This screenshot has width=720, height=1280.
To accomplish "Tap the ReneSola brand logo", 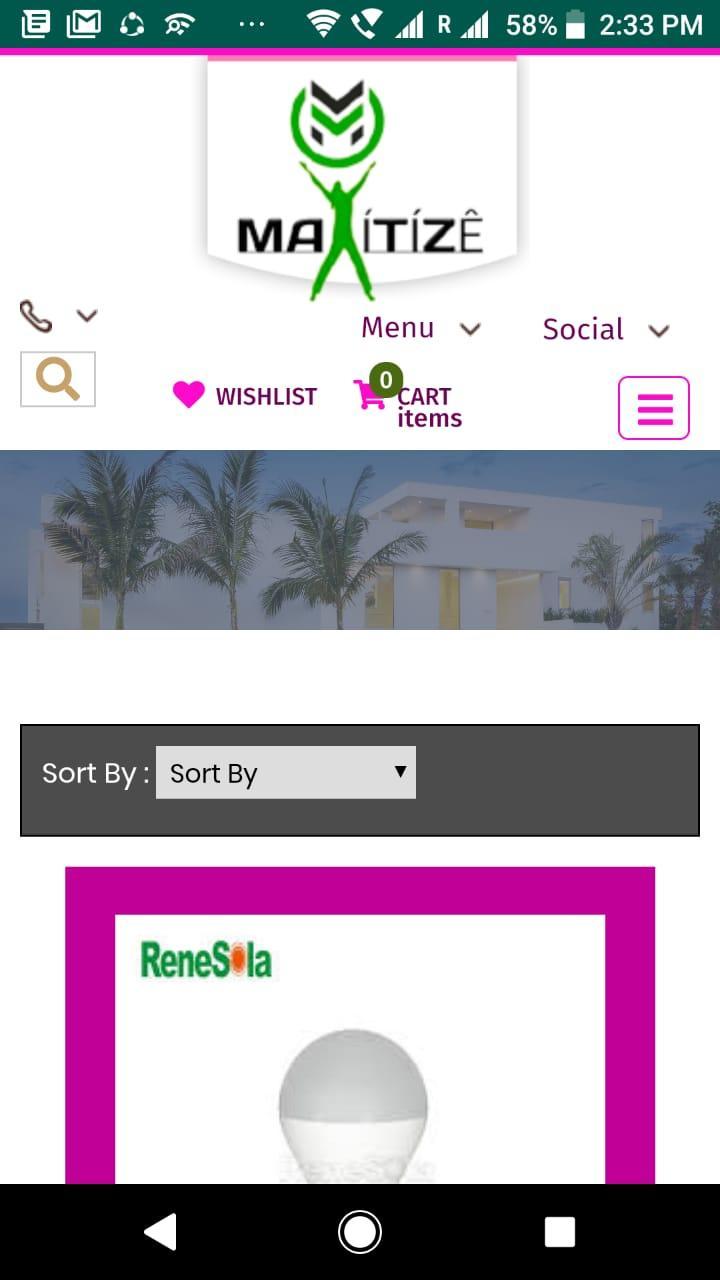I will click(x=206, y=959).
